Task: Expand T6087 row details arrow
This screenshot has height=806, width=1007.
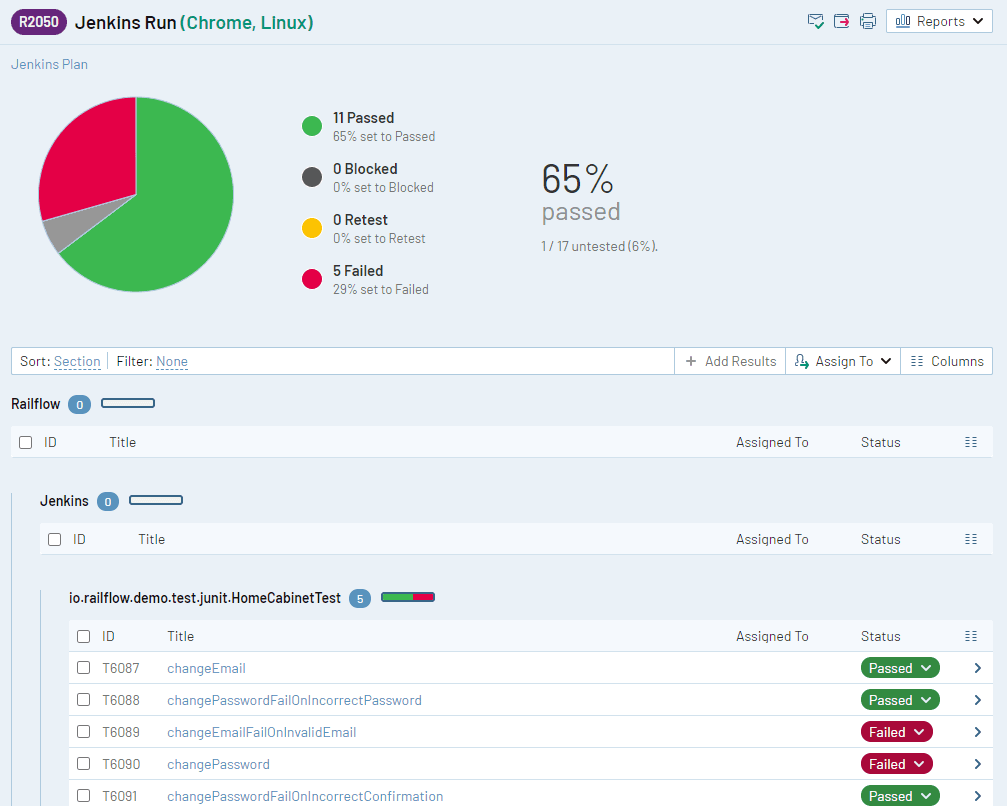Action: (977, 668)
